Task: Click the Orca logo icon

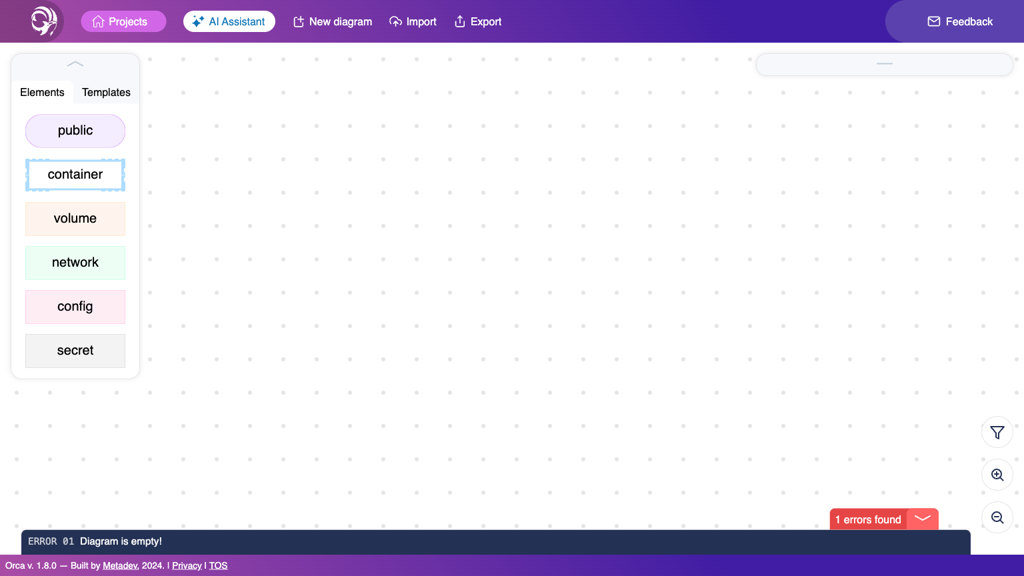Action: [43, 21]
